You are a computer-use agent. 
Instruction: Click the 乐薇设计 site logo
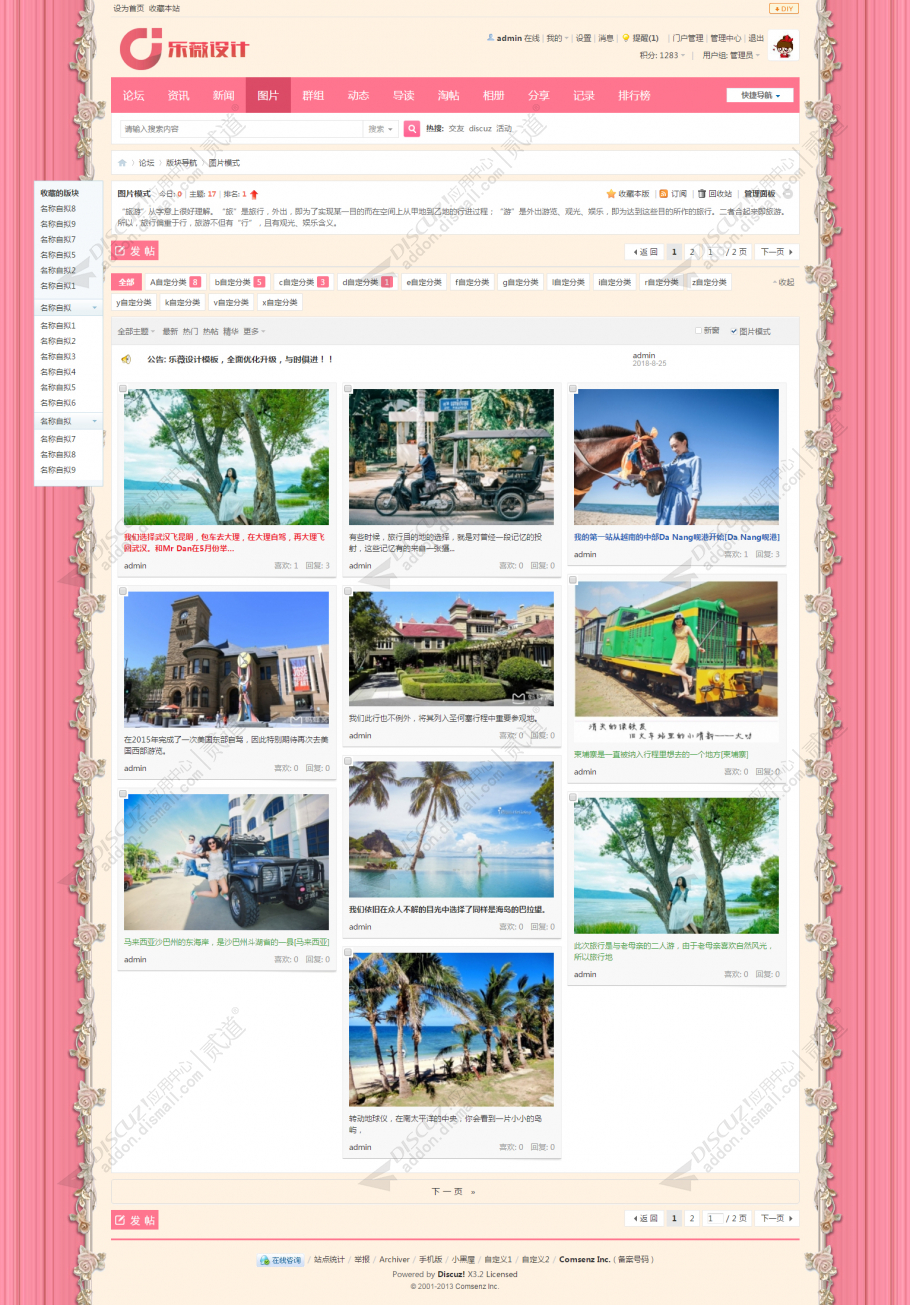(185, 49)
